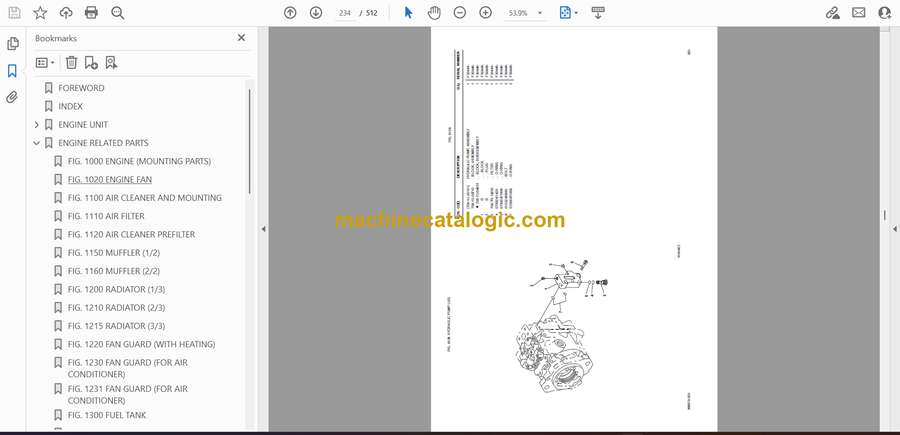
Task: Click the share link icon
Action: point(833,13)
